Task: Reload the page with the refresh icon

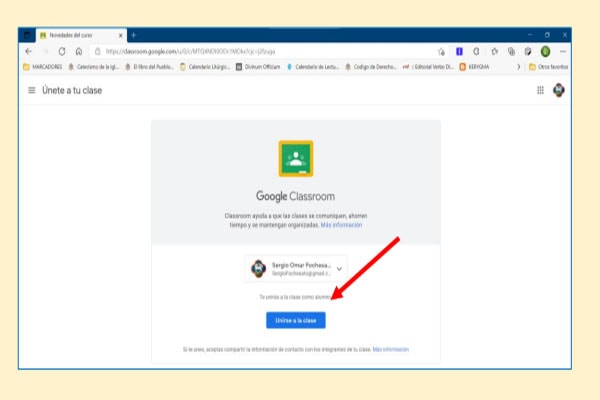Action: [x=62, y=51]
